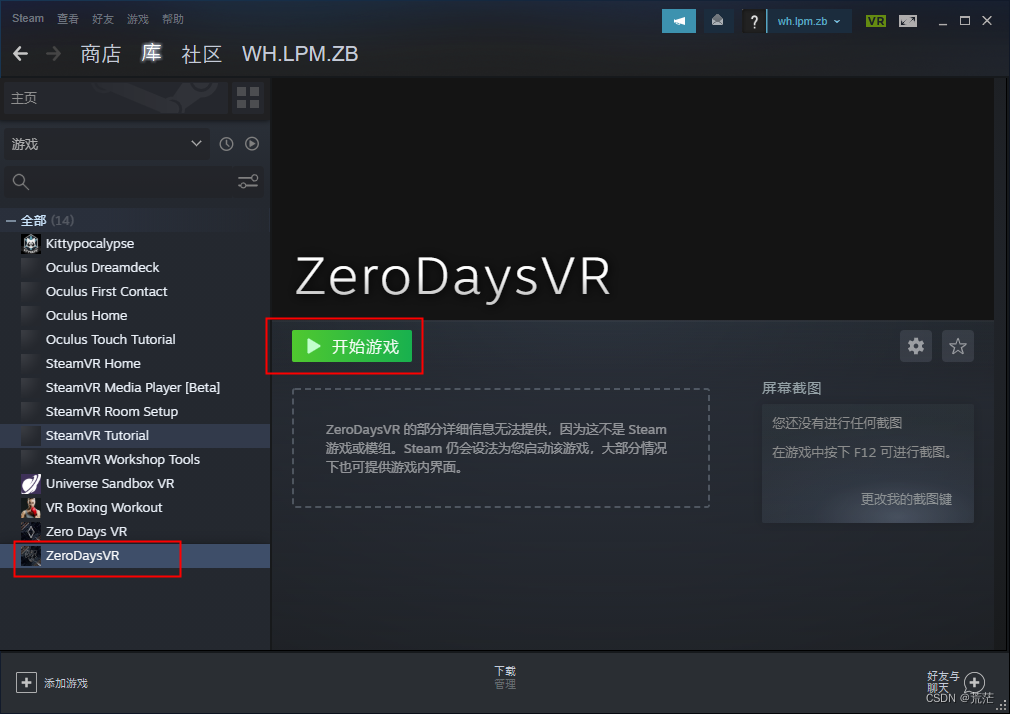Screen dimensions: 1010x714
Task: Open the 游戏 category dropdown
Action: click(x=107, y=144)
